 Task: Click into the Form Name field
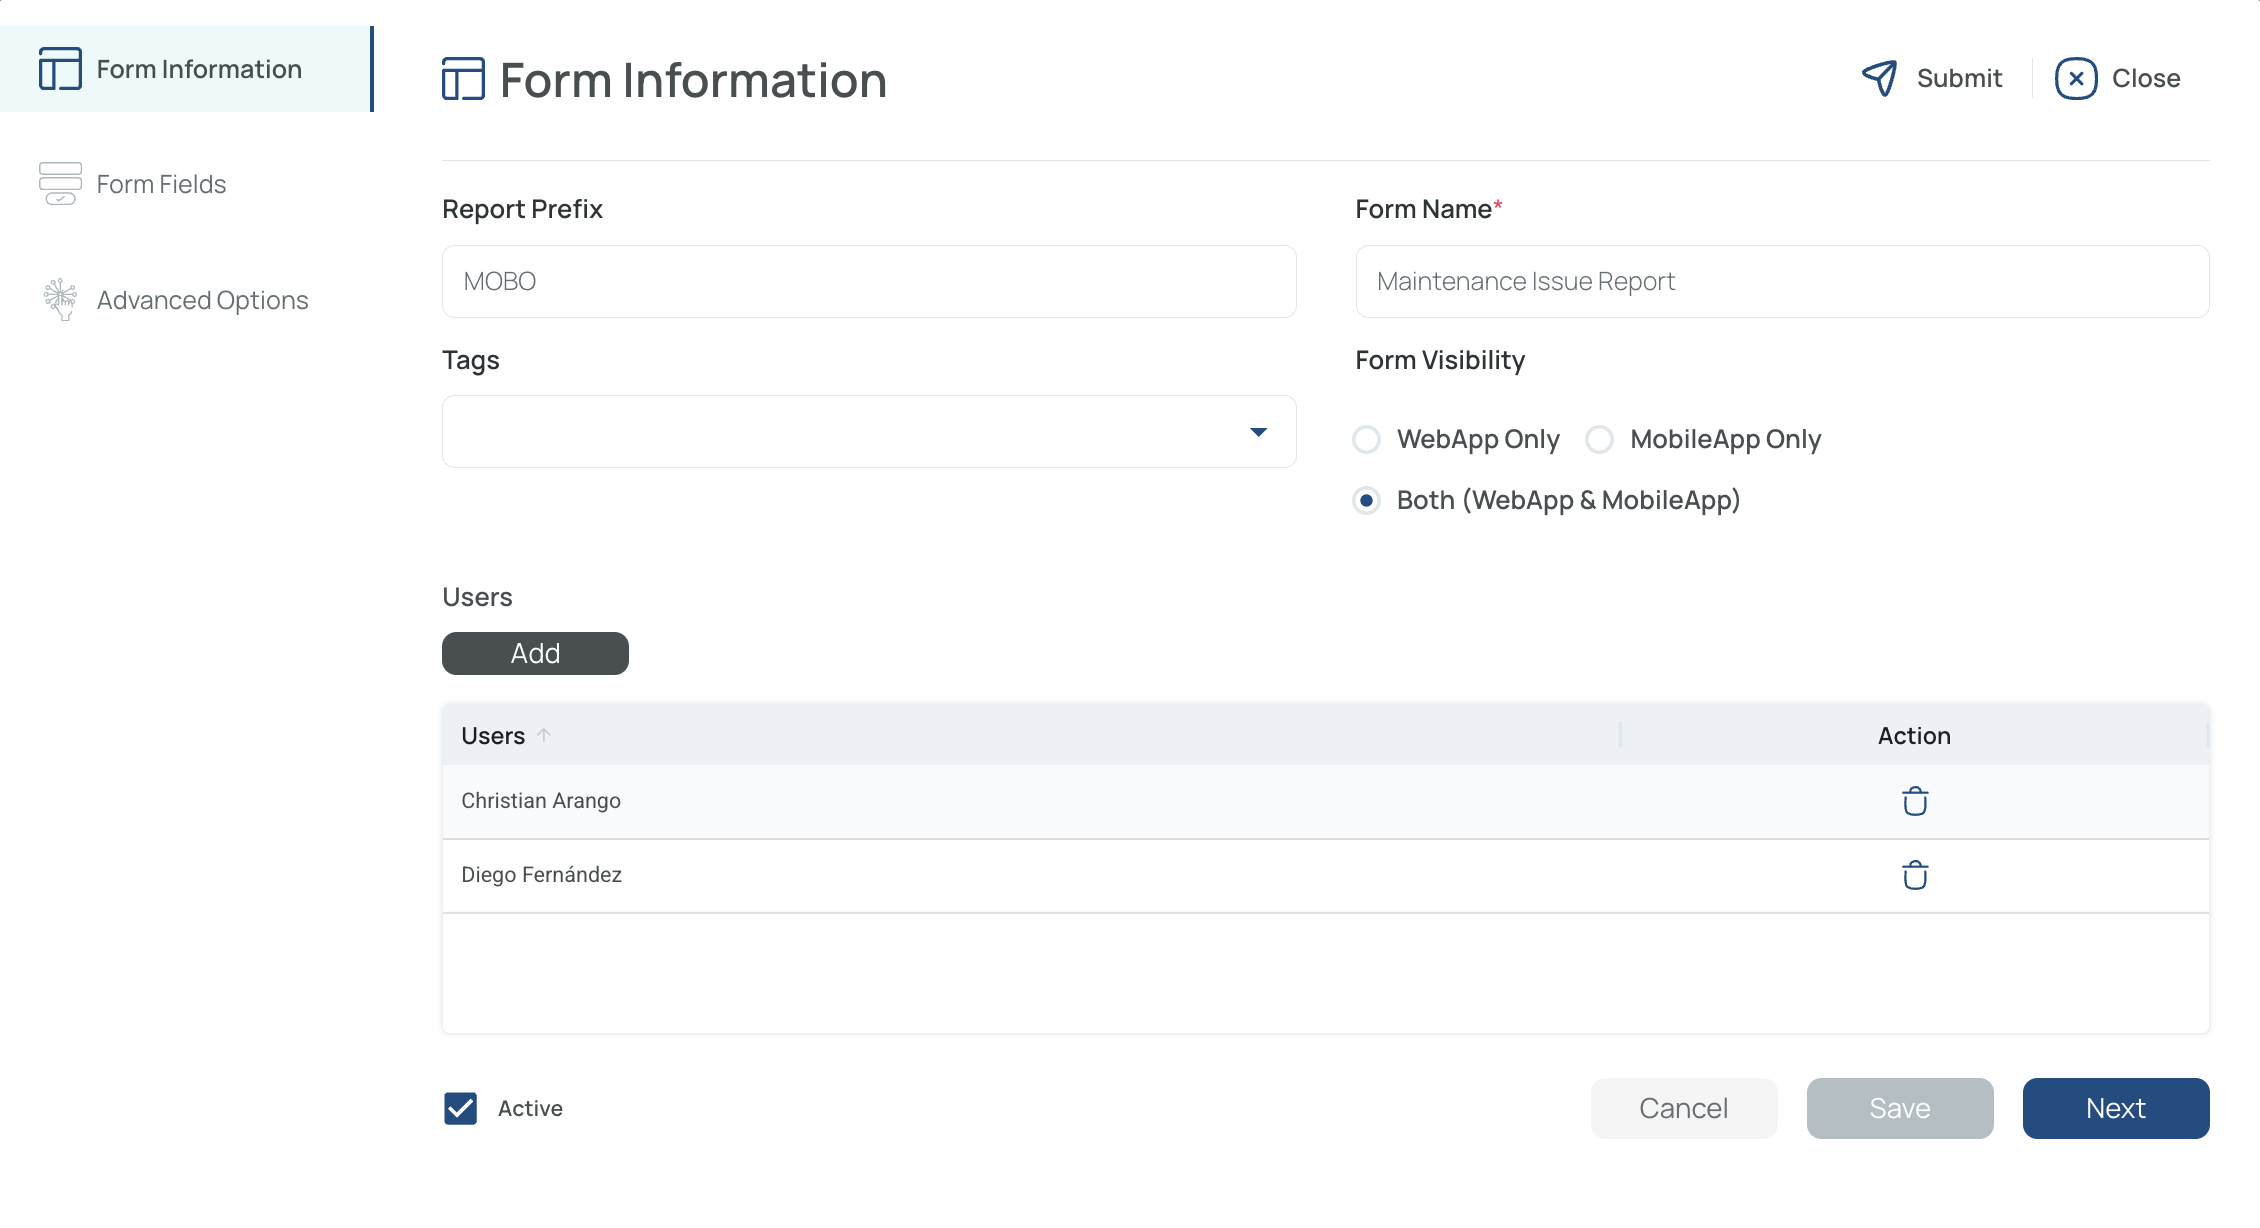click(x=1781, y=282)
